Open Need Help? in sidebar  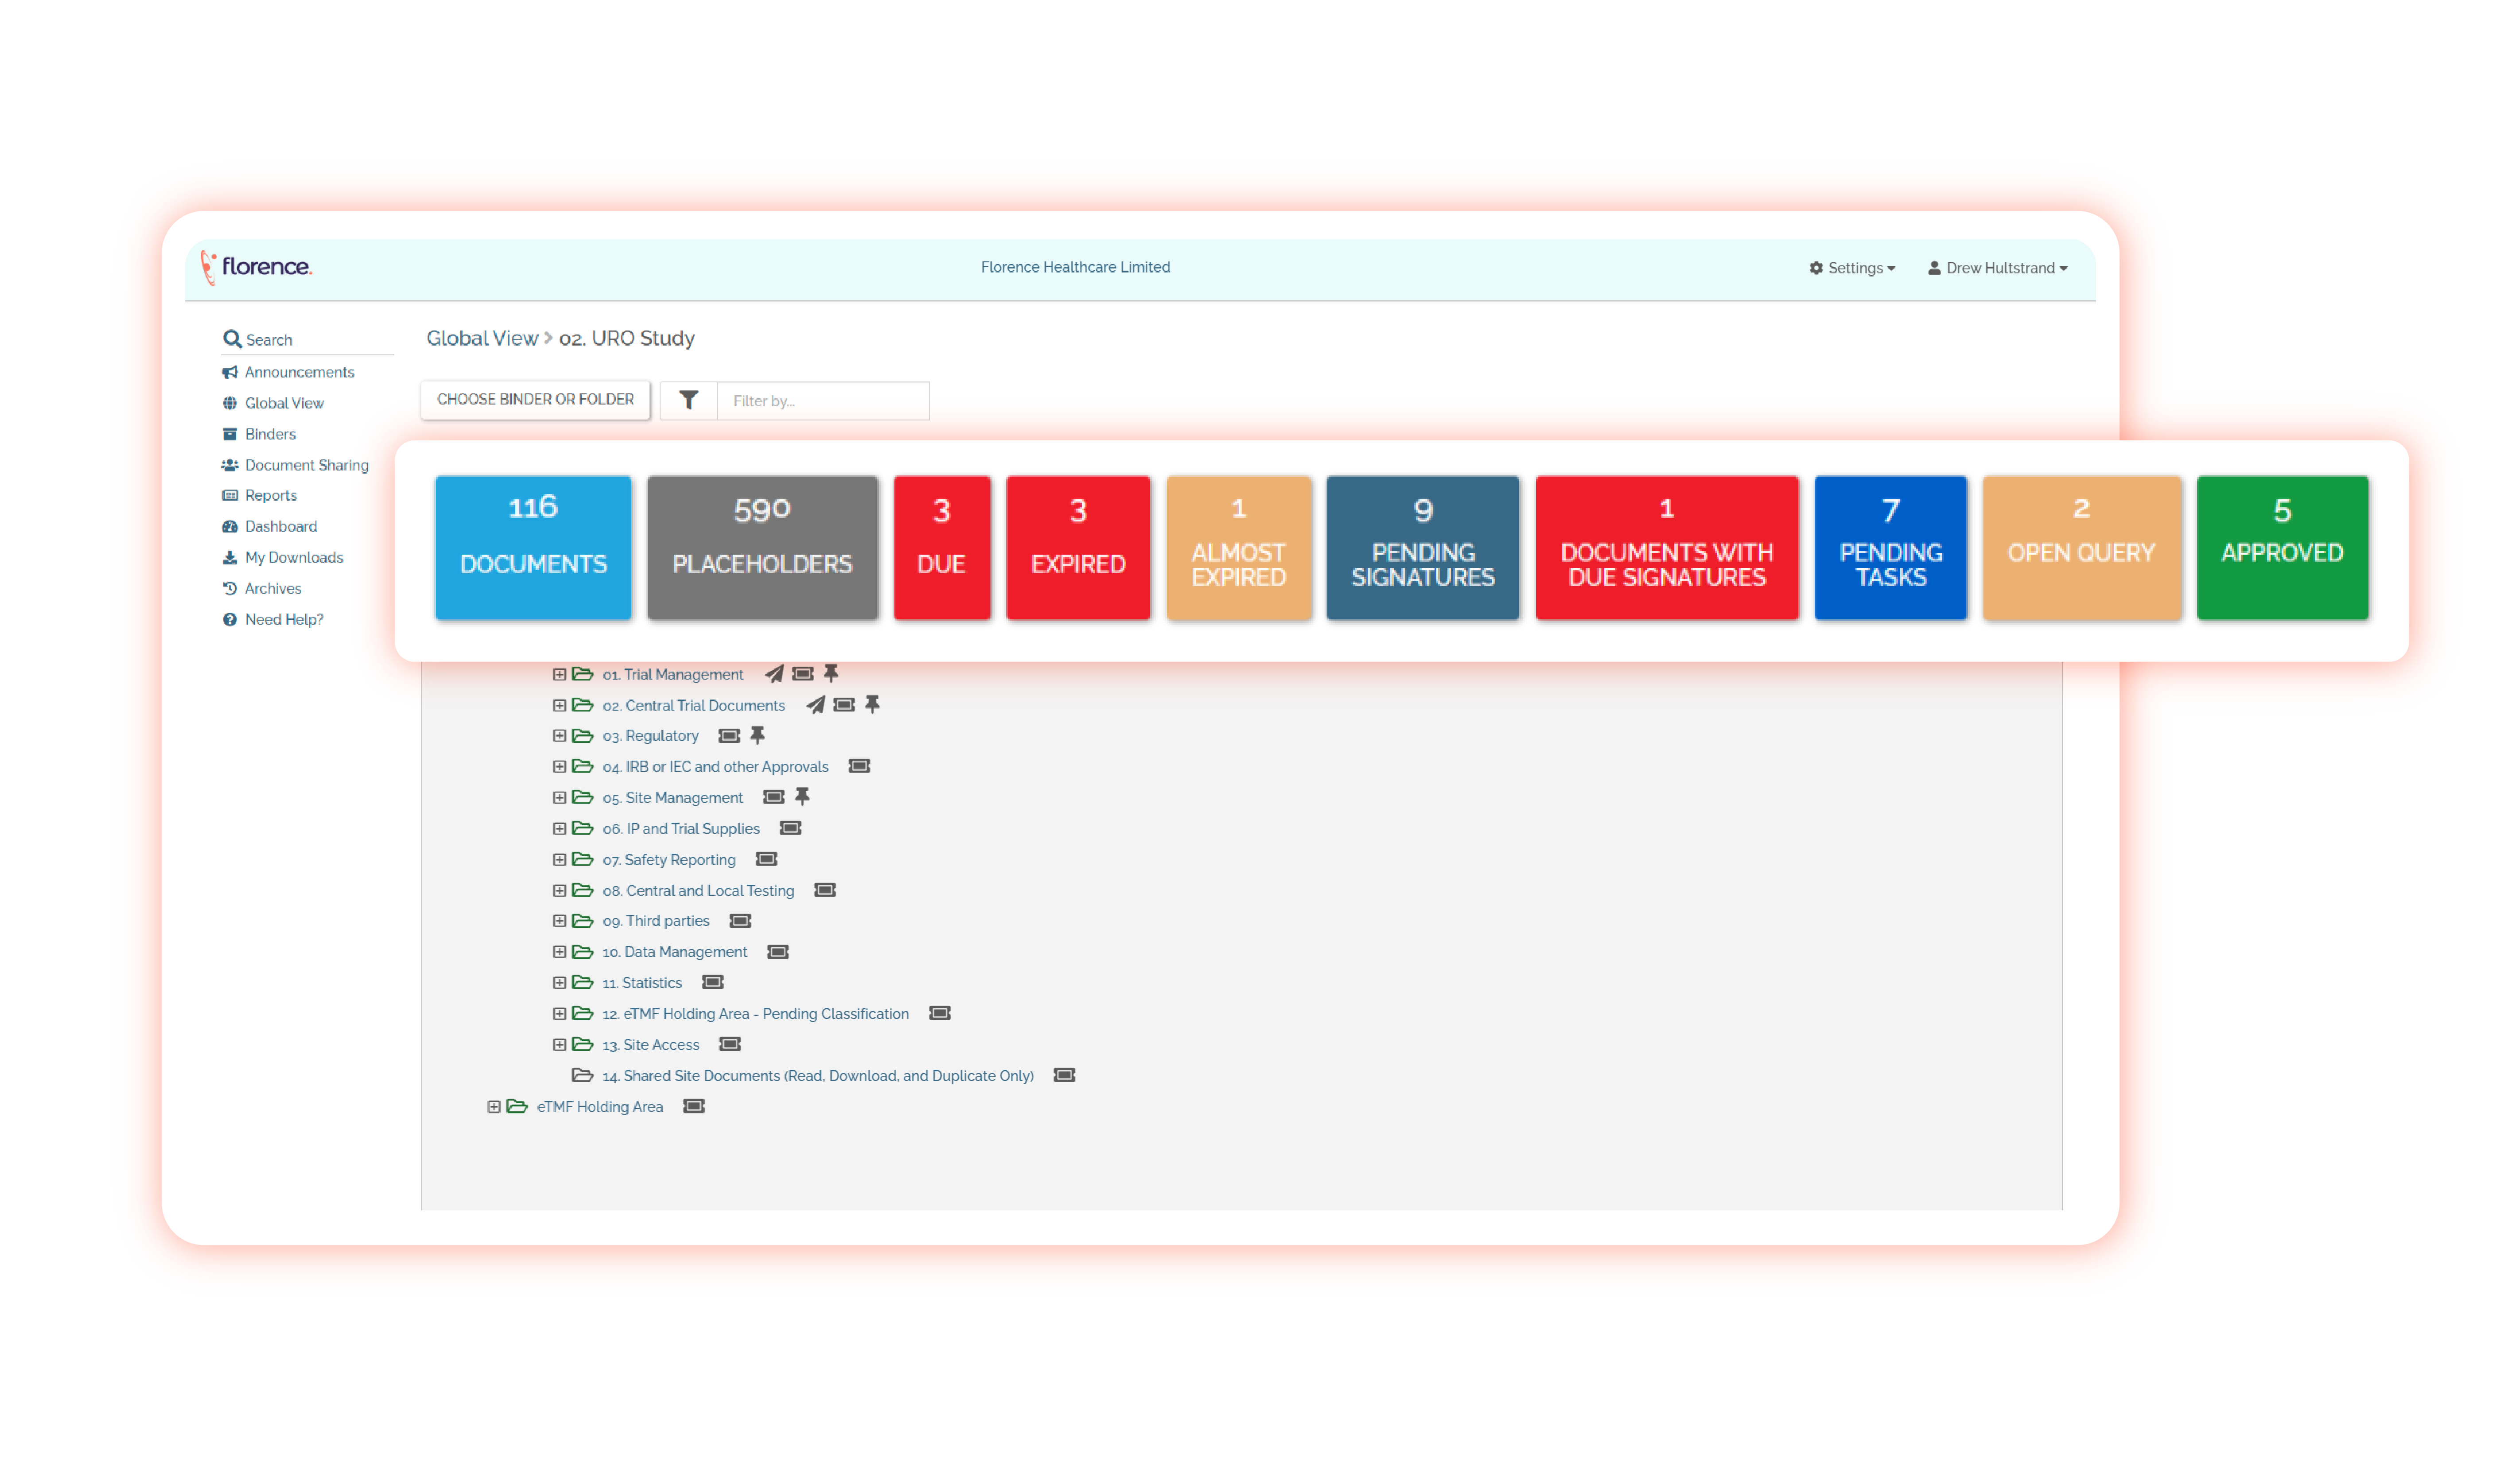pos(273,619)
